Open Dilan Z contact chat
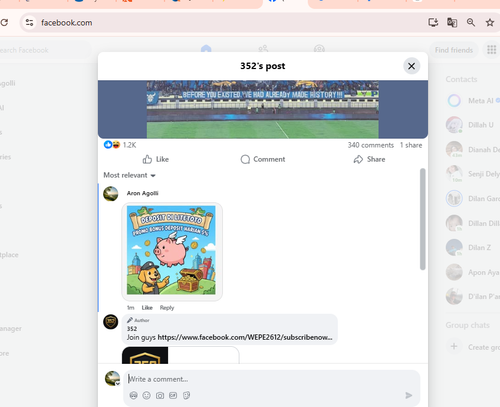Image resolution: width=500 pixels, height=407 pixels. point(472,248)
